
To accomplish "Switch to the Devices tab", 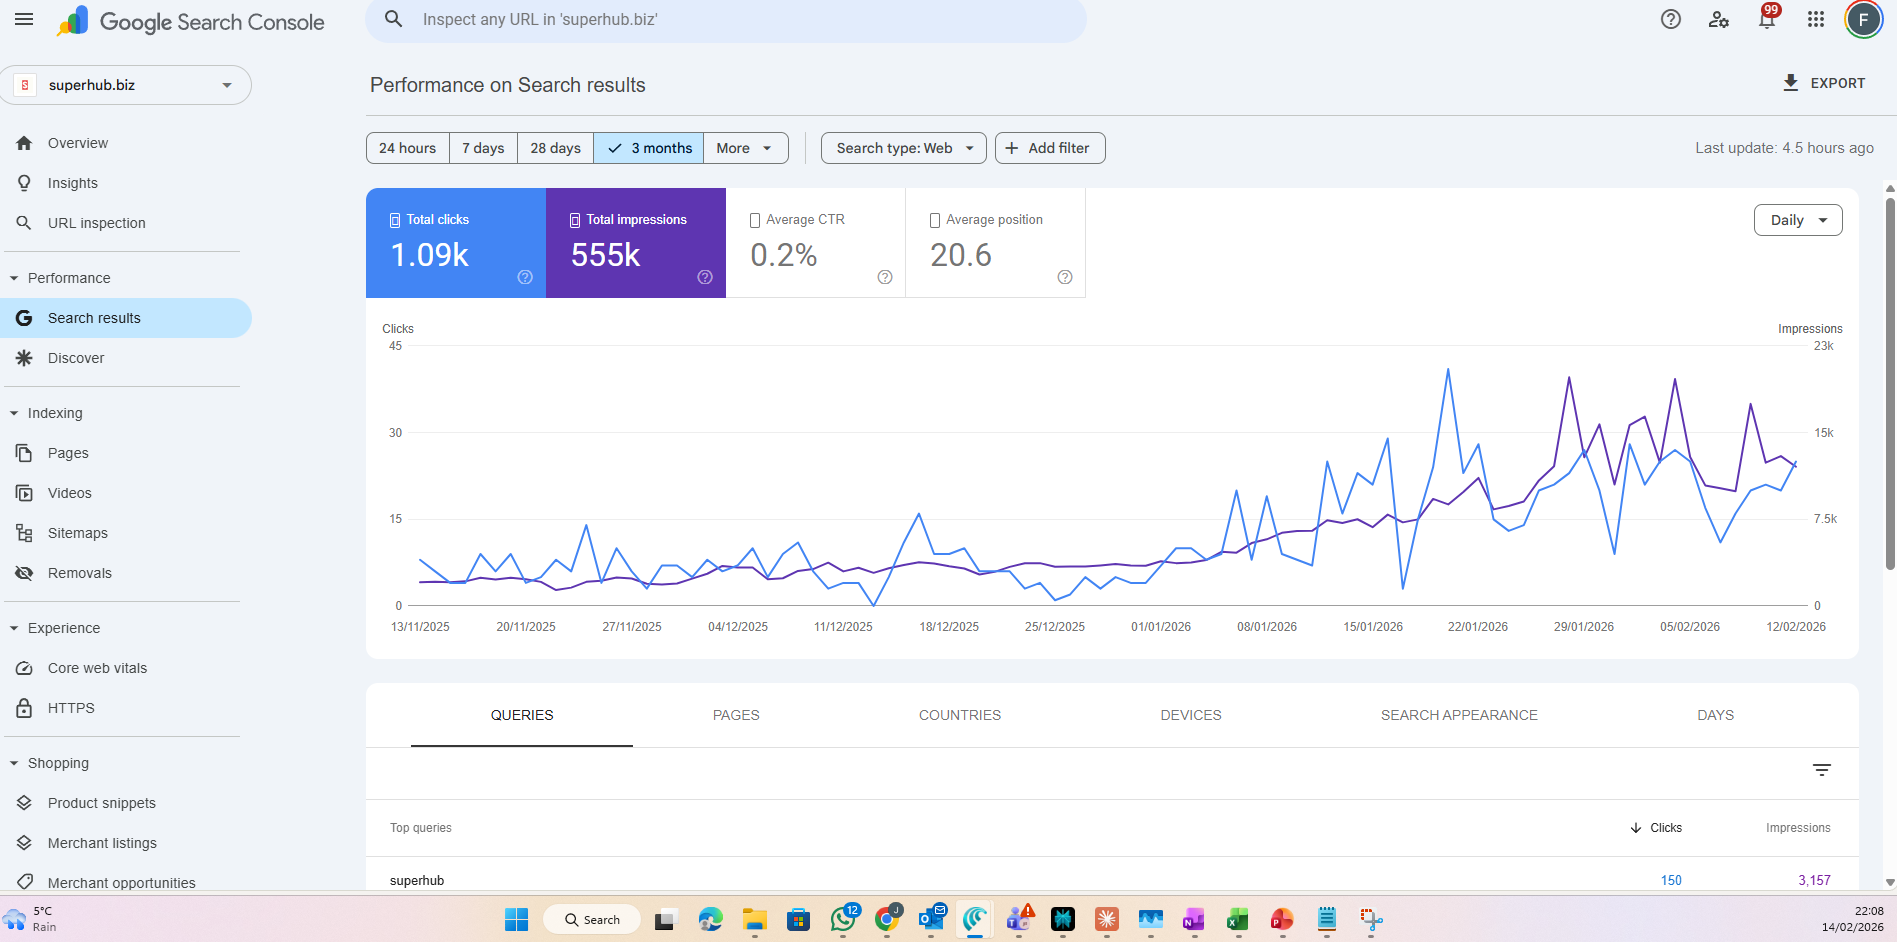I will 1191,715.
